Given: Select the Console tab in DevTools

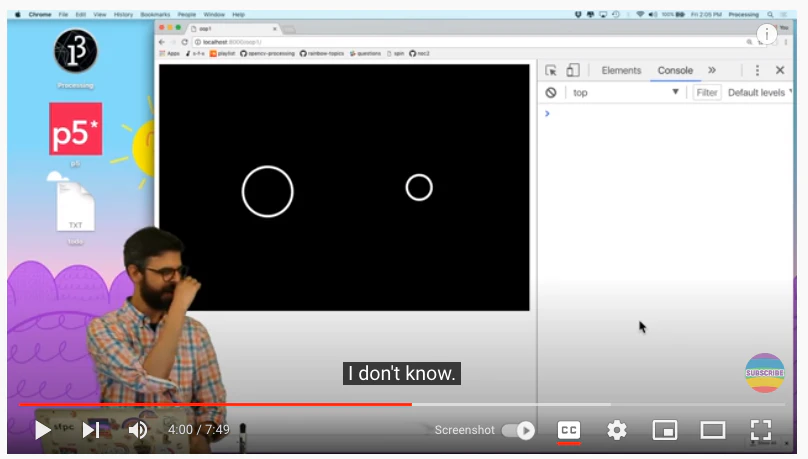Looking at the screenshot, I should [x=675, y=71].
